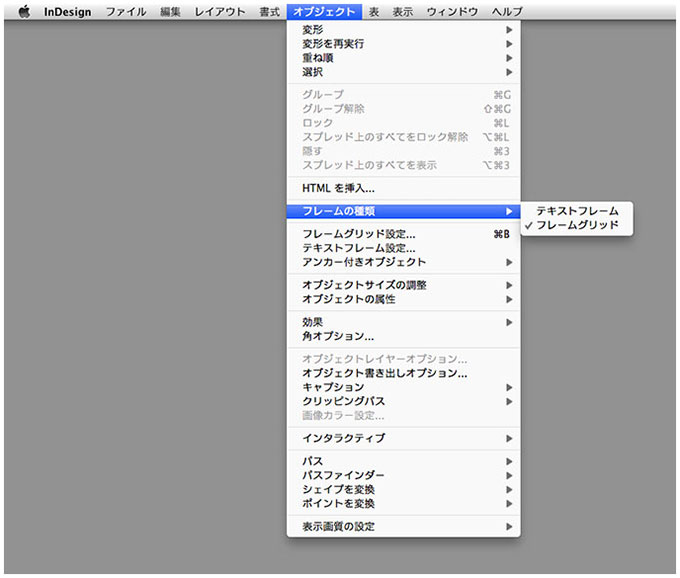Screen dimensions: 680x578
Task: Click the disabled グループ menu item
Action: point(403,95)
